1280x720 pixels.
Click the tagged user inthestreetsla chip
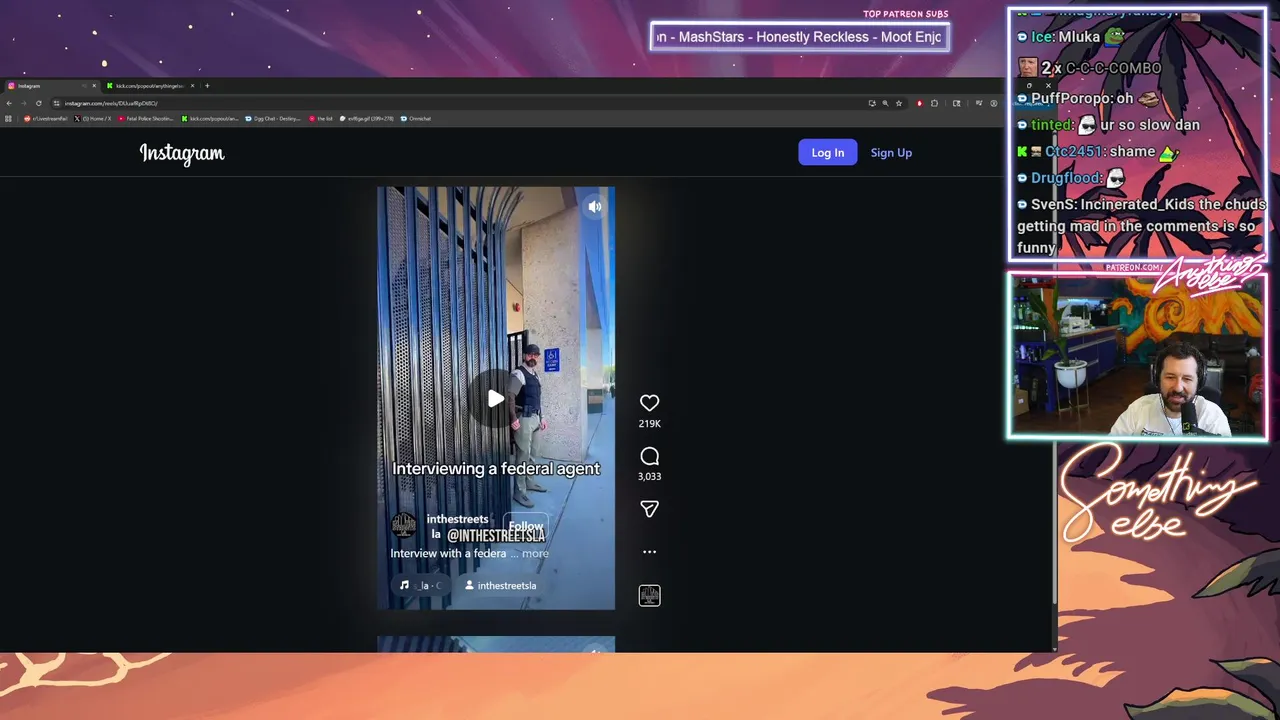click(x=501, y=586)
